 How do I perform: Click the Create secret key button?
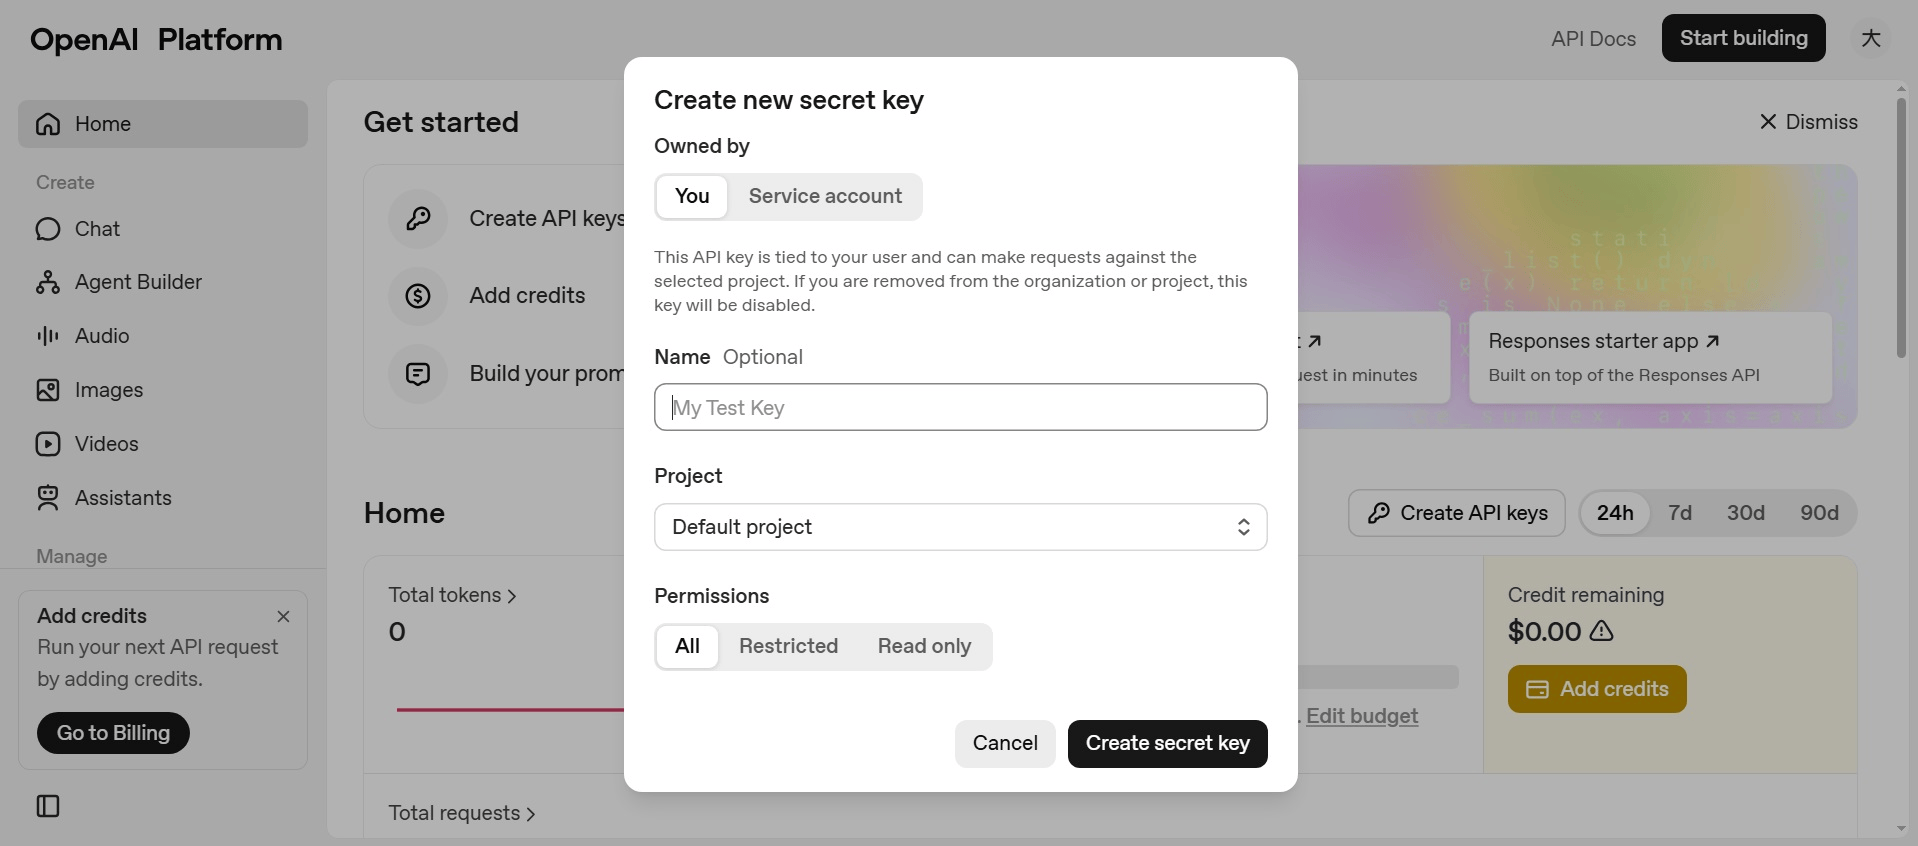coord(1167,744)
